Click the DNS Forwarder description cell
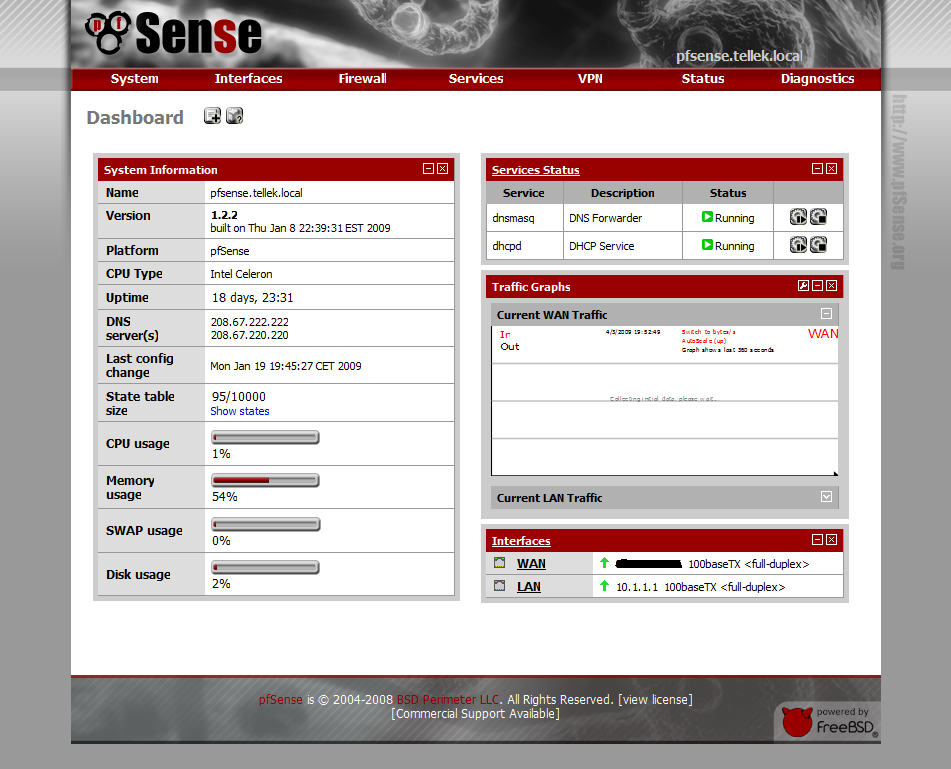951x769 pixels. [x=623, y=218]
